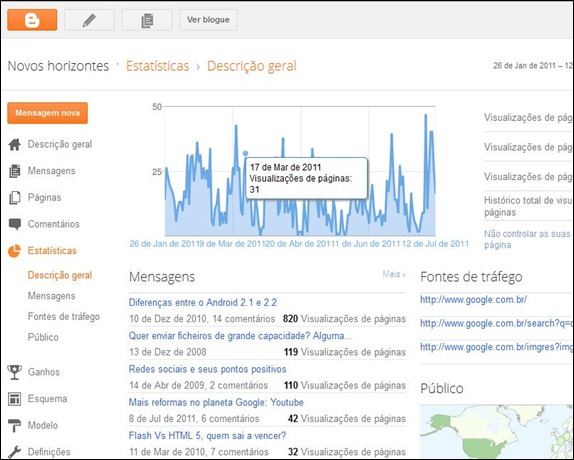Click Novos horizontes blog title

pyautogui.click(x=58, y=66)
